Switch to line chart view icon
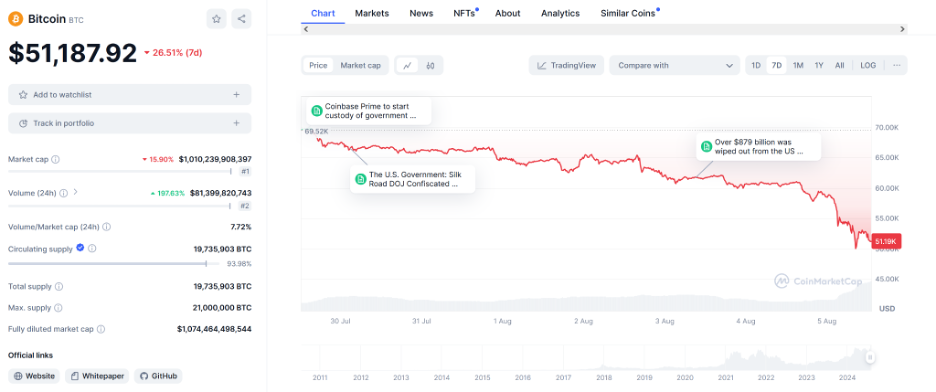Image resolution: width=936 pixels, height=392 pixels. [x=407, y=66]
